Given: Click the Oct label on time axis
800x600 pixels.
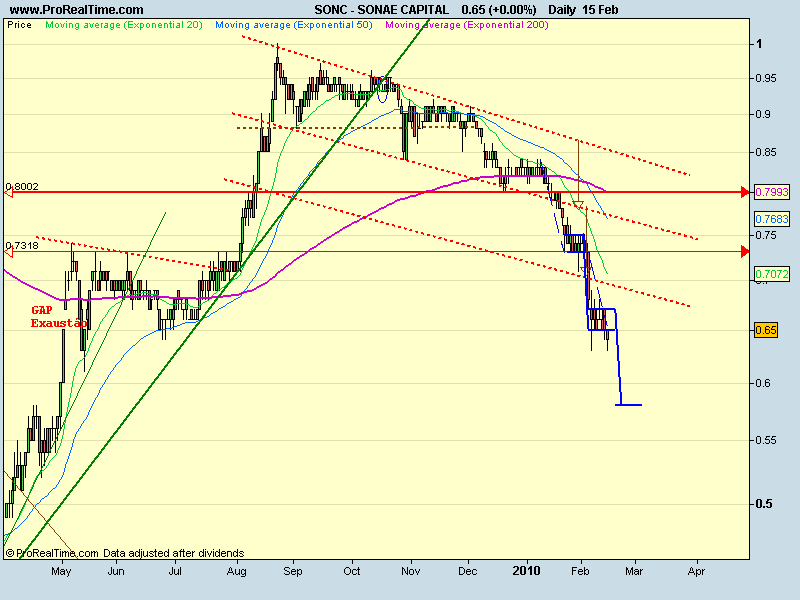Looking at the screenshot, I should [352, 571].
